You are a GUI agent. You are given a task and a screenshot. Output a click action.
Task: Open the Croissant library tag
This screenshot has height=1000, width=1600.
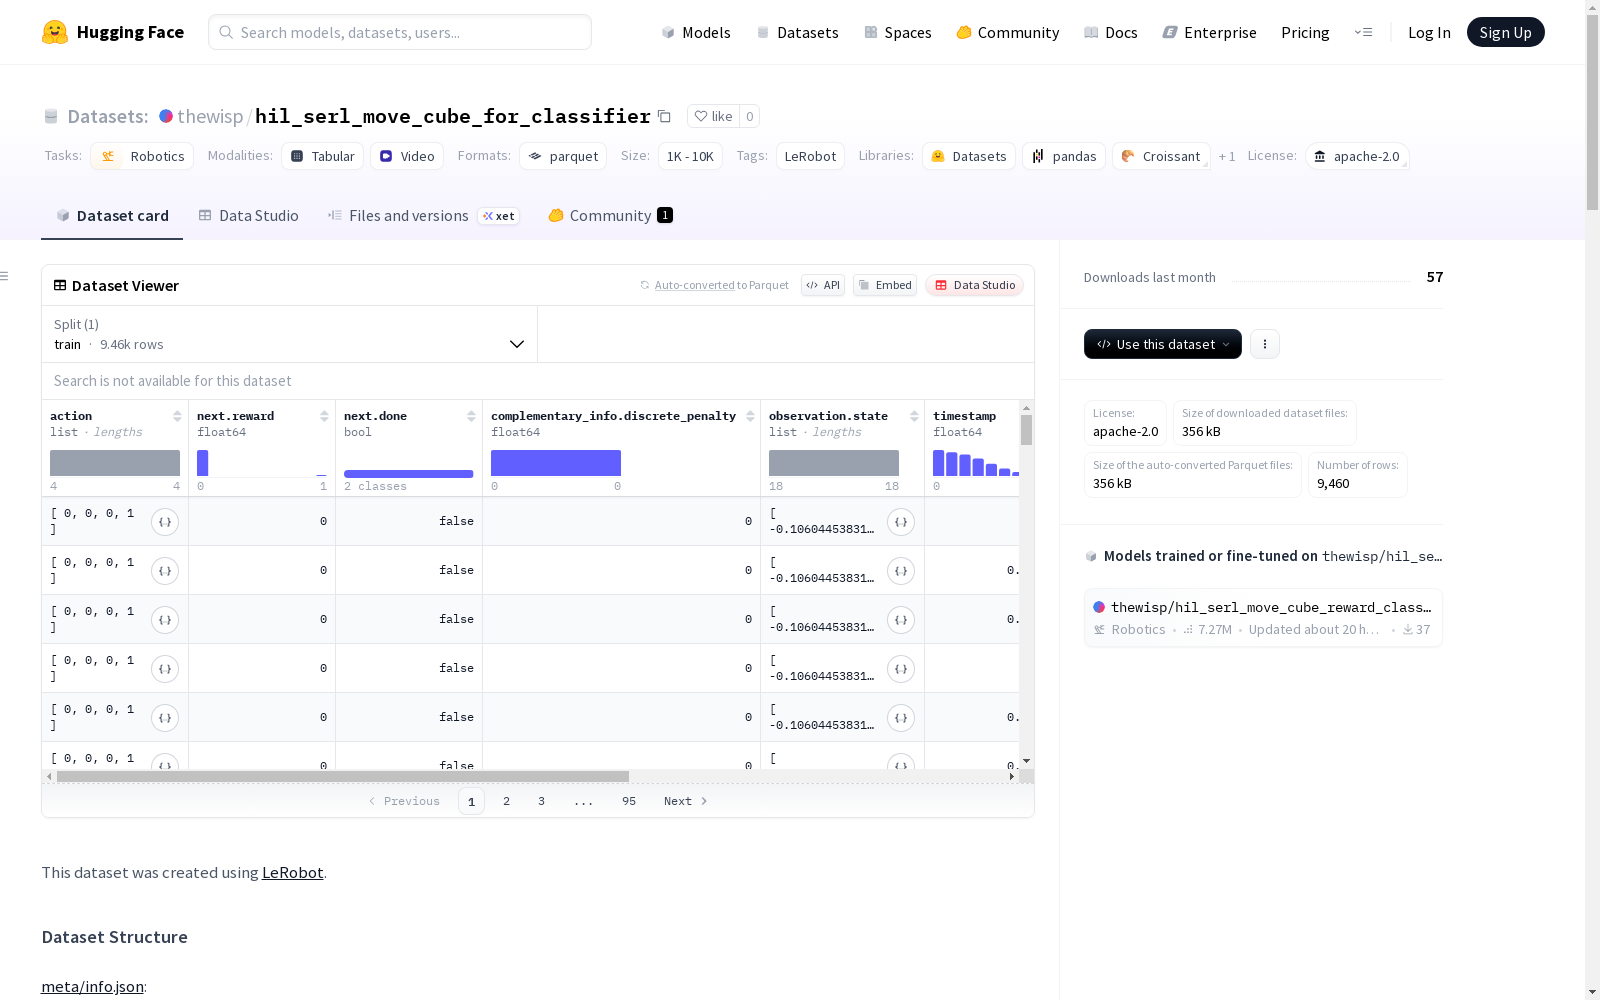(1161, 156)
